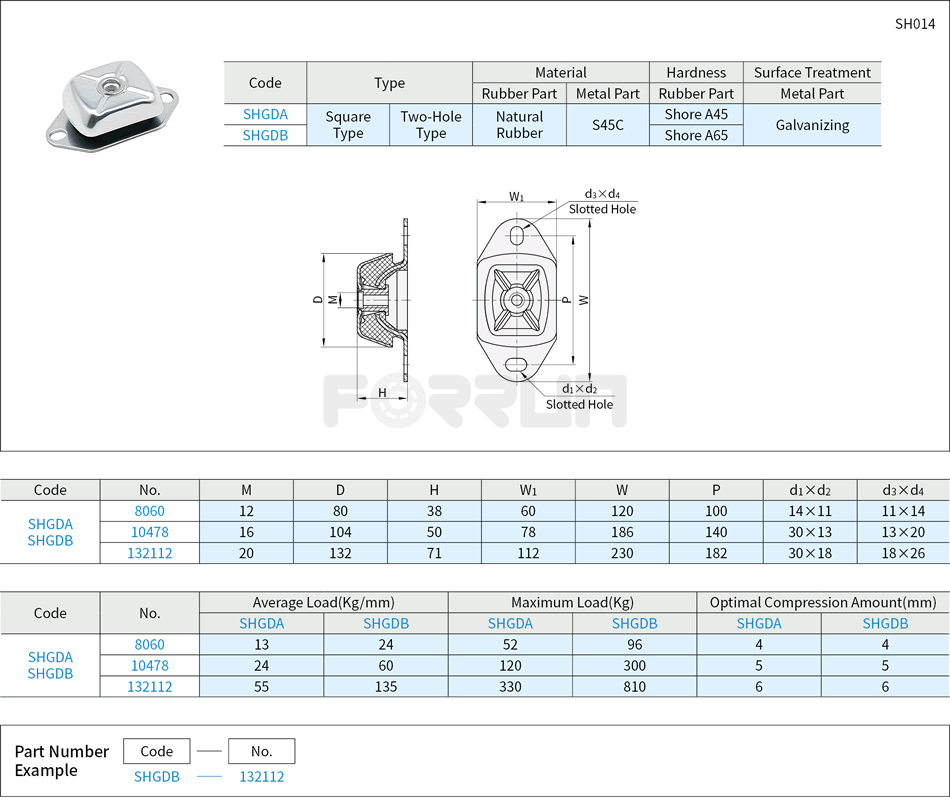Viewport: 950px width, 802px height.
Task: Select the top view diagram
Action: pyautogui.click(x=518, y=298)
